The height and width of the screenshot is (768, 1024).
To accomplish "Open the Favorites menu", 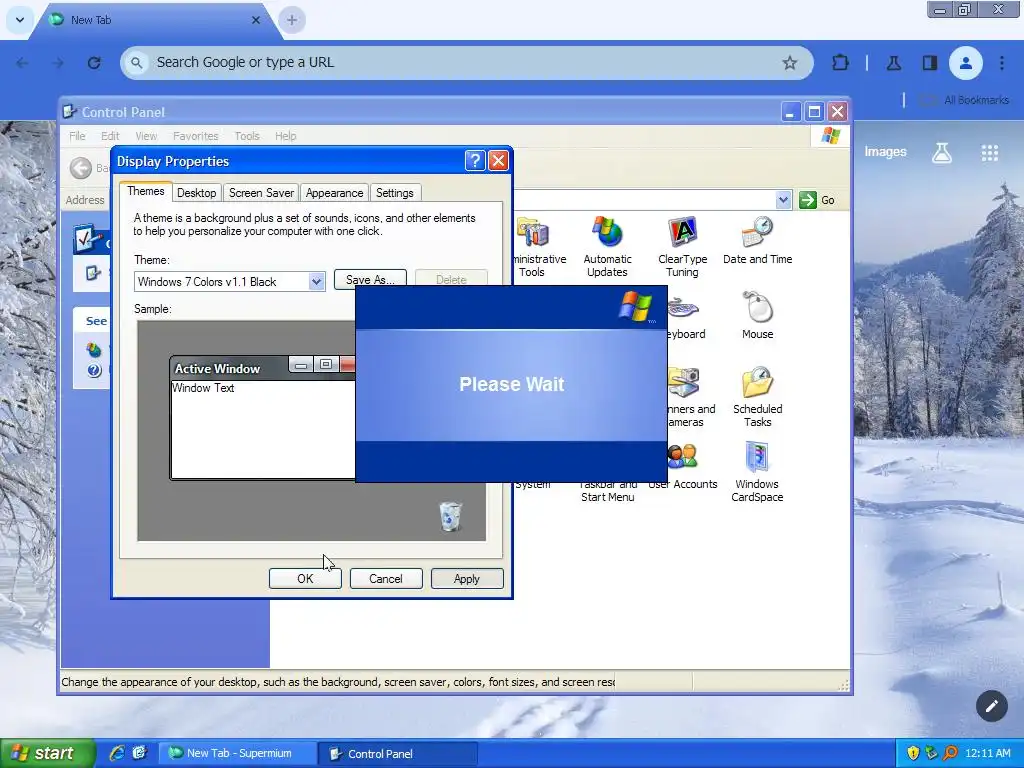I will point(195,136).
